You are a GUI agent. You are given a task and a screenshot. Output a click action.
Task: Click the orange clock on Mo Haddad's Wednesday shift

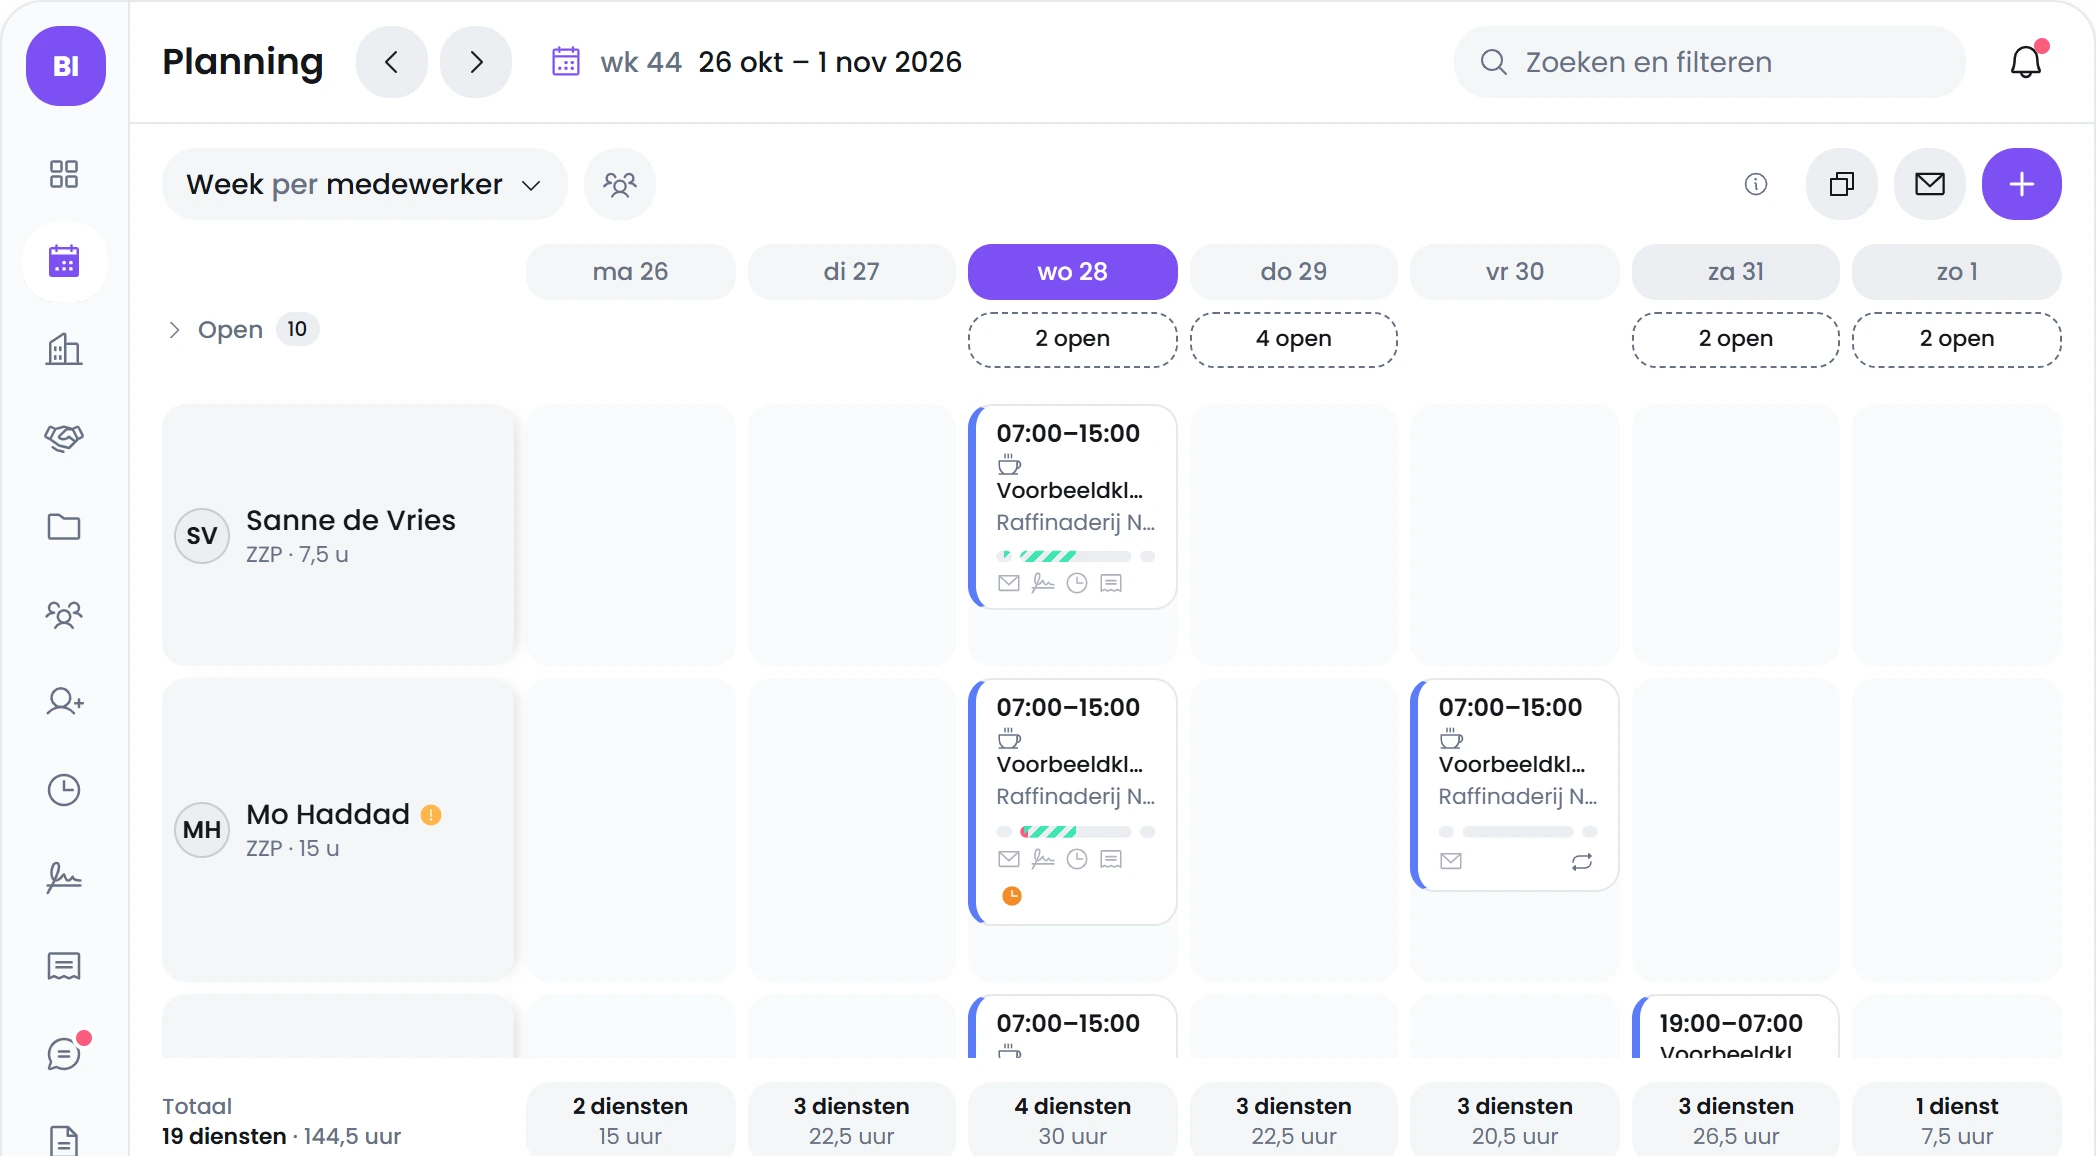point(1012,896)
